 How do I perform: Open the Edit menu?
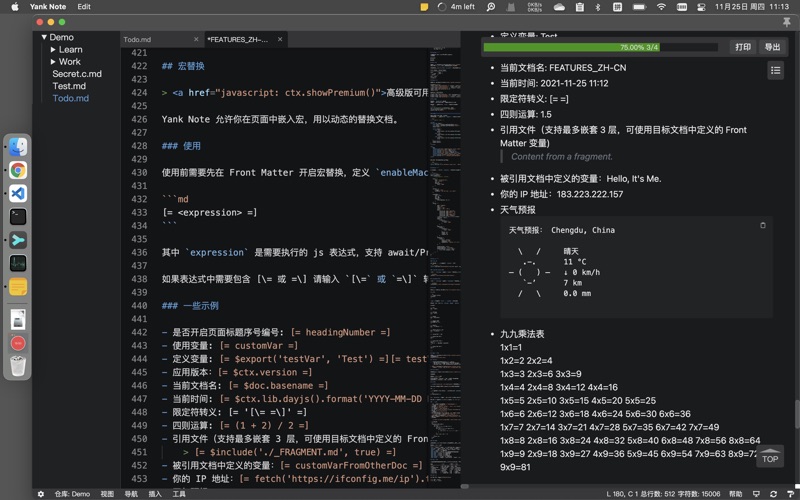(x=84, y=7)
